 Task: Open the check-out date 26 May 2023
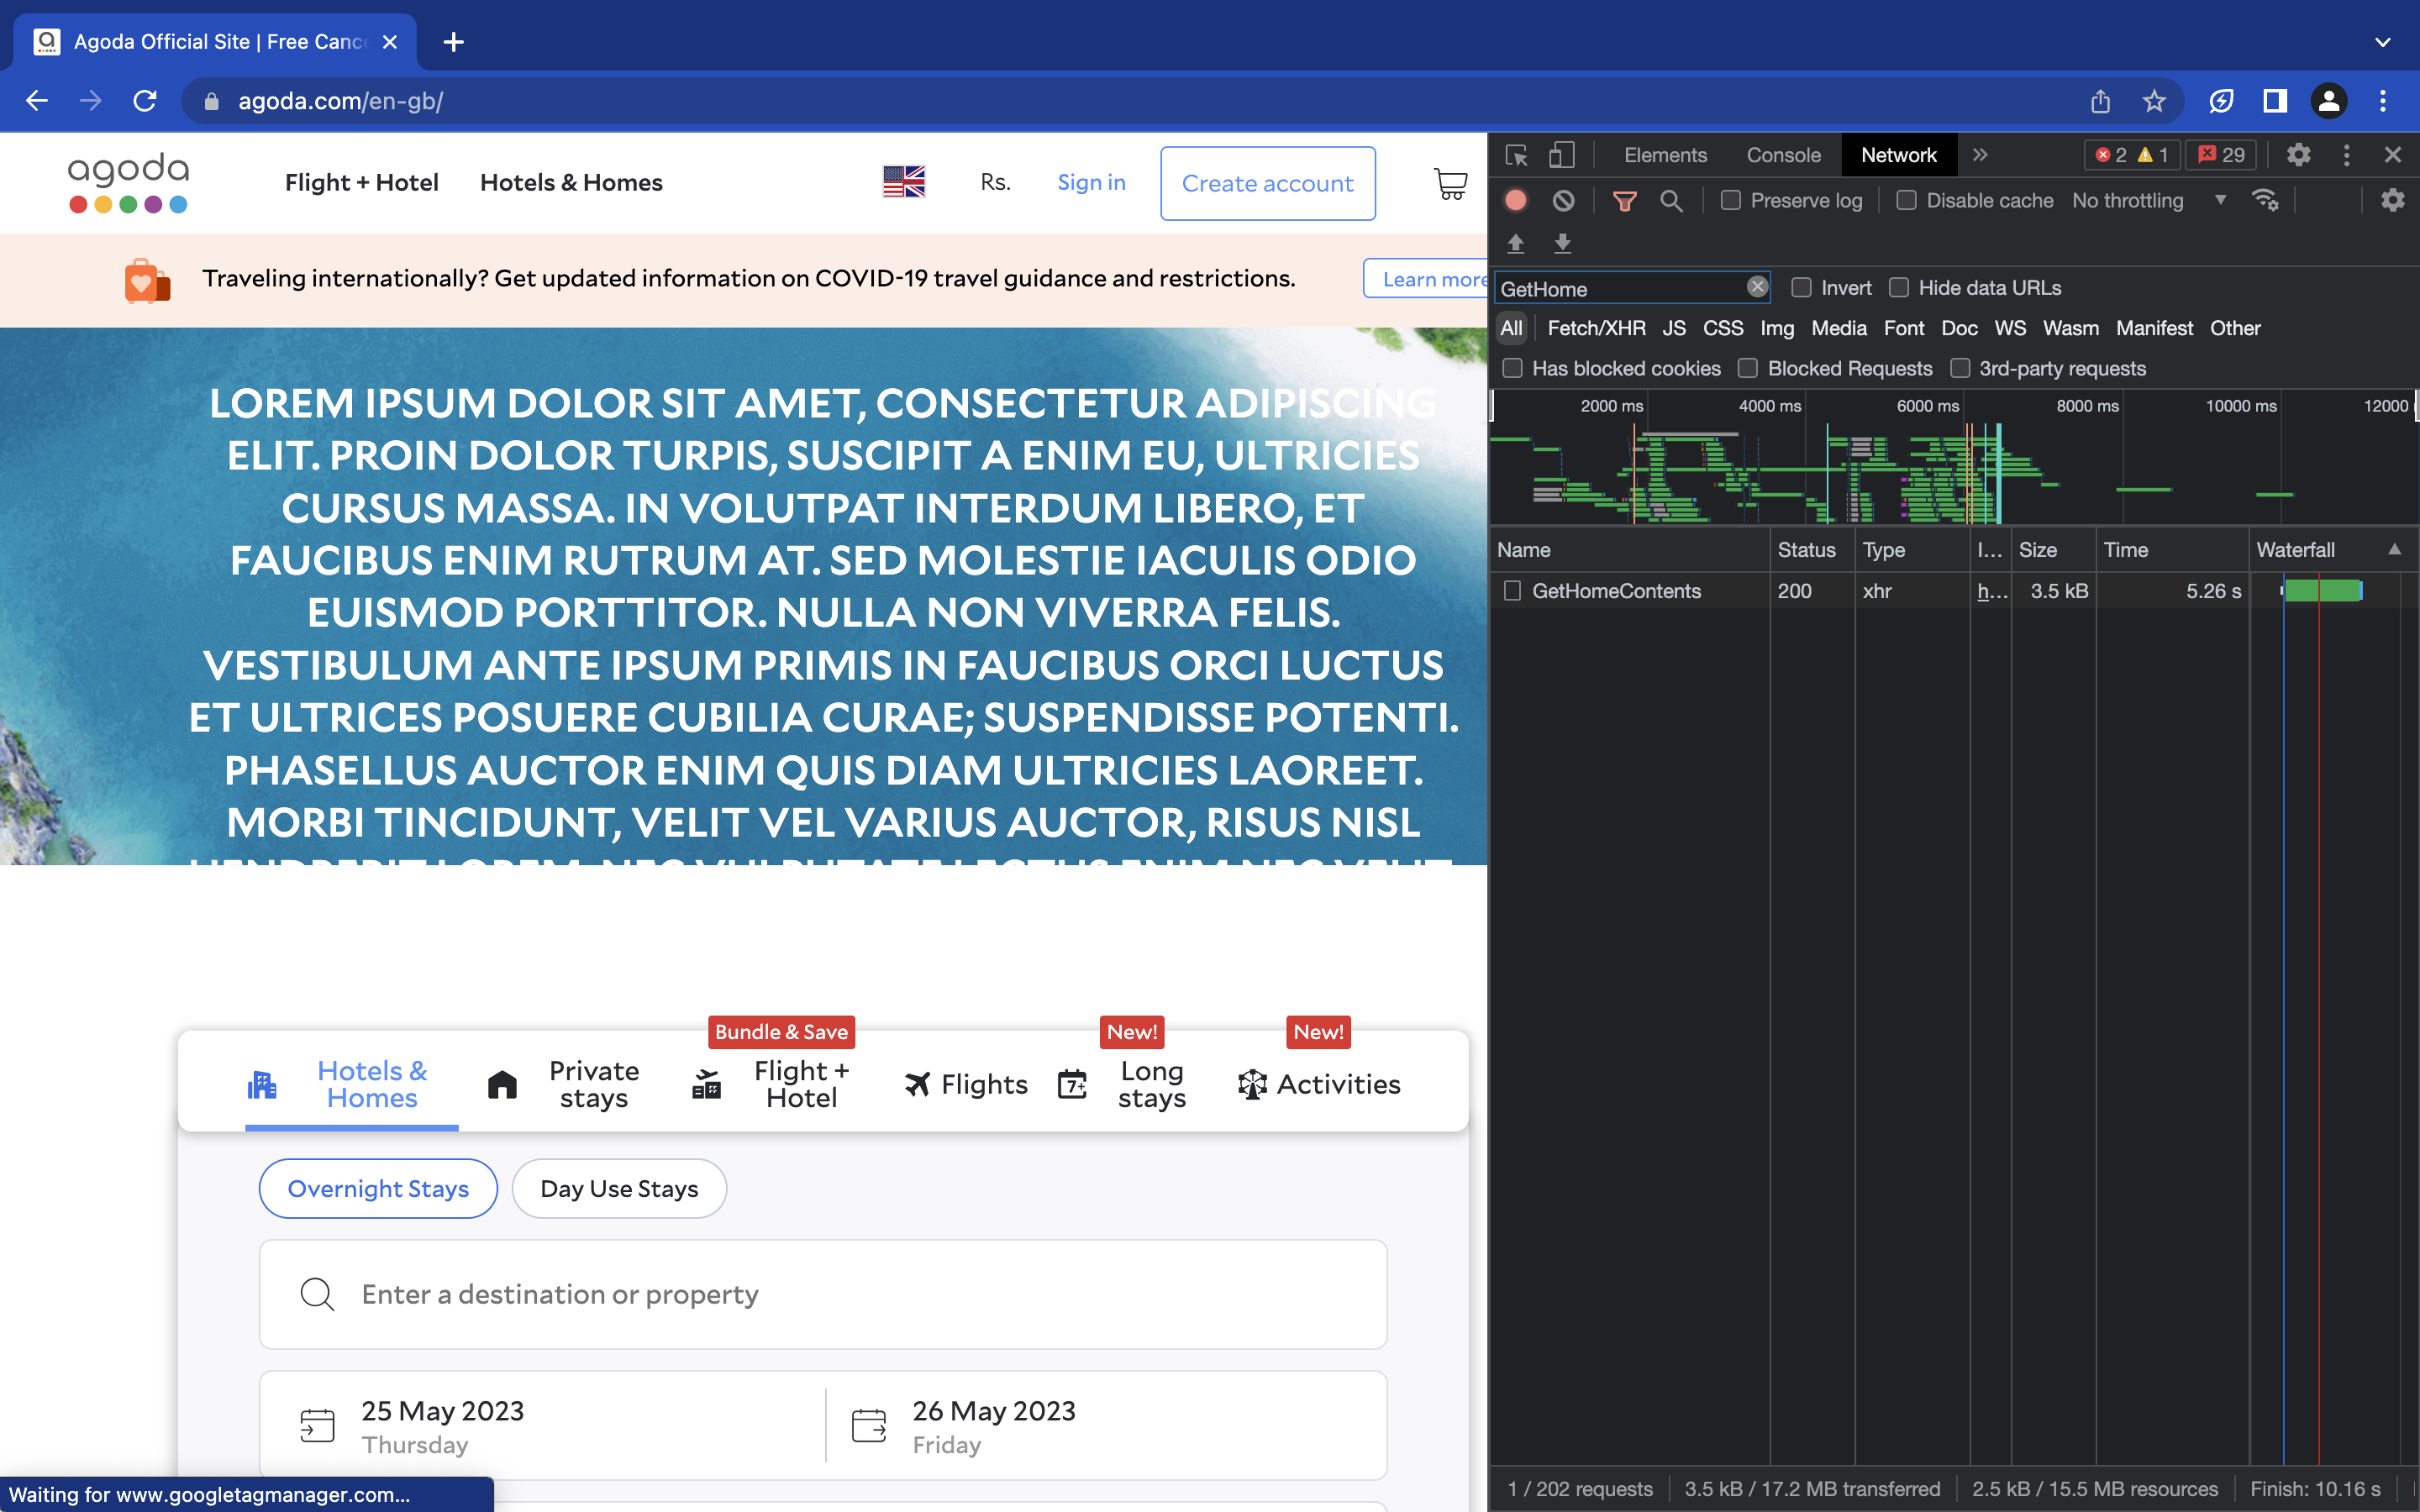(x=1106, y=1425)
